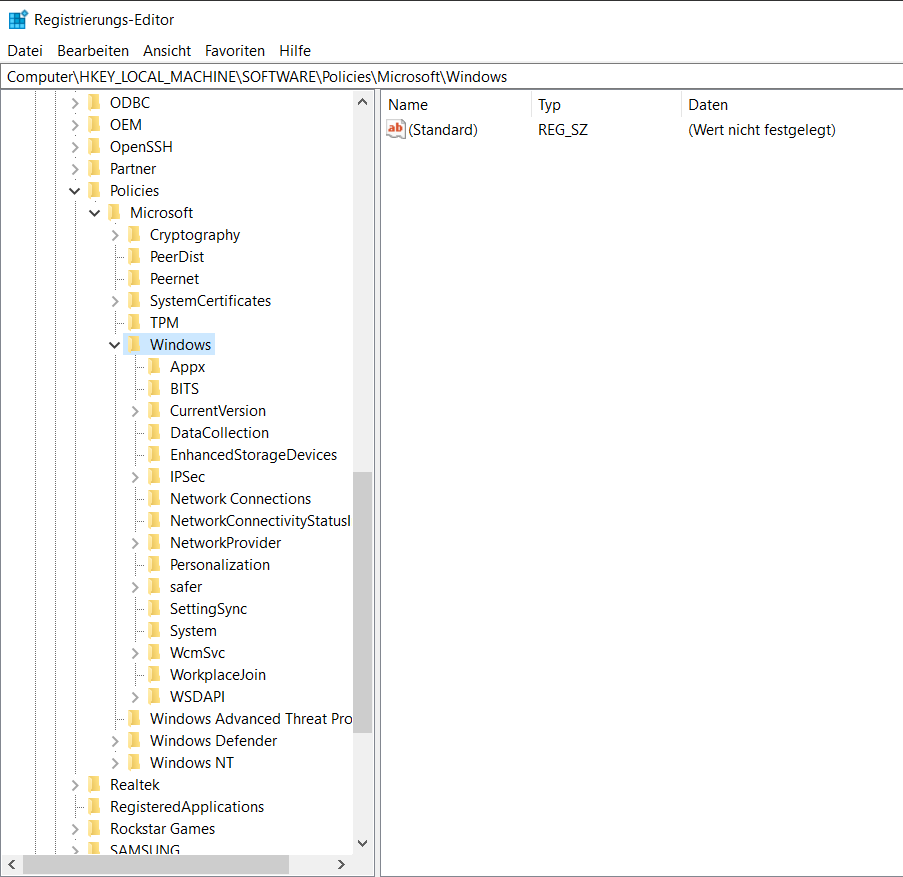Expand the Windows Defender key

pos(115,741)
